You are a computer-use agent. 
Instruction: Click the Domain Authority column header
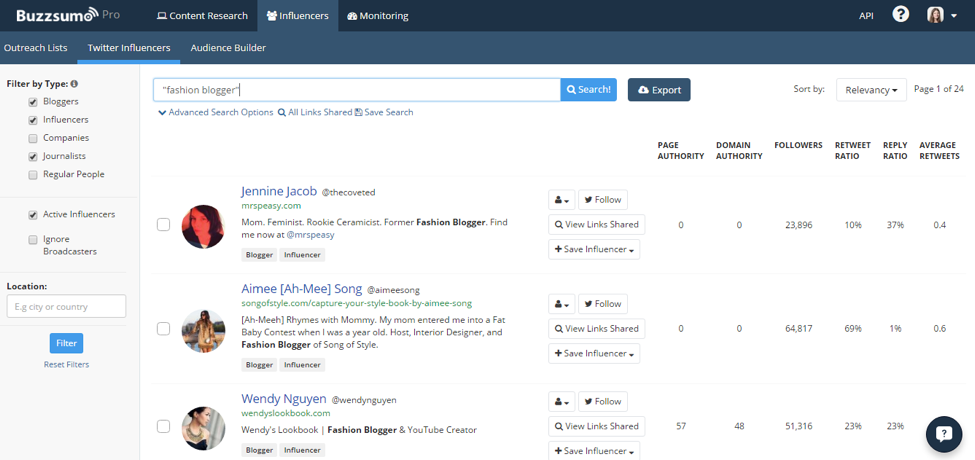pyautogui.click(x=739, y=150)
